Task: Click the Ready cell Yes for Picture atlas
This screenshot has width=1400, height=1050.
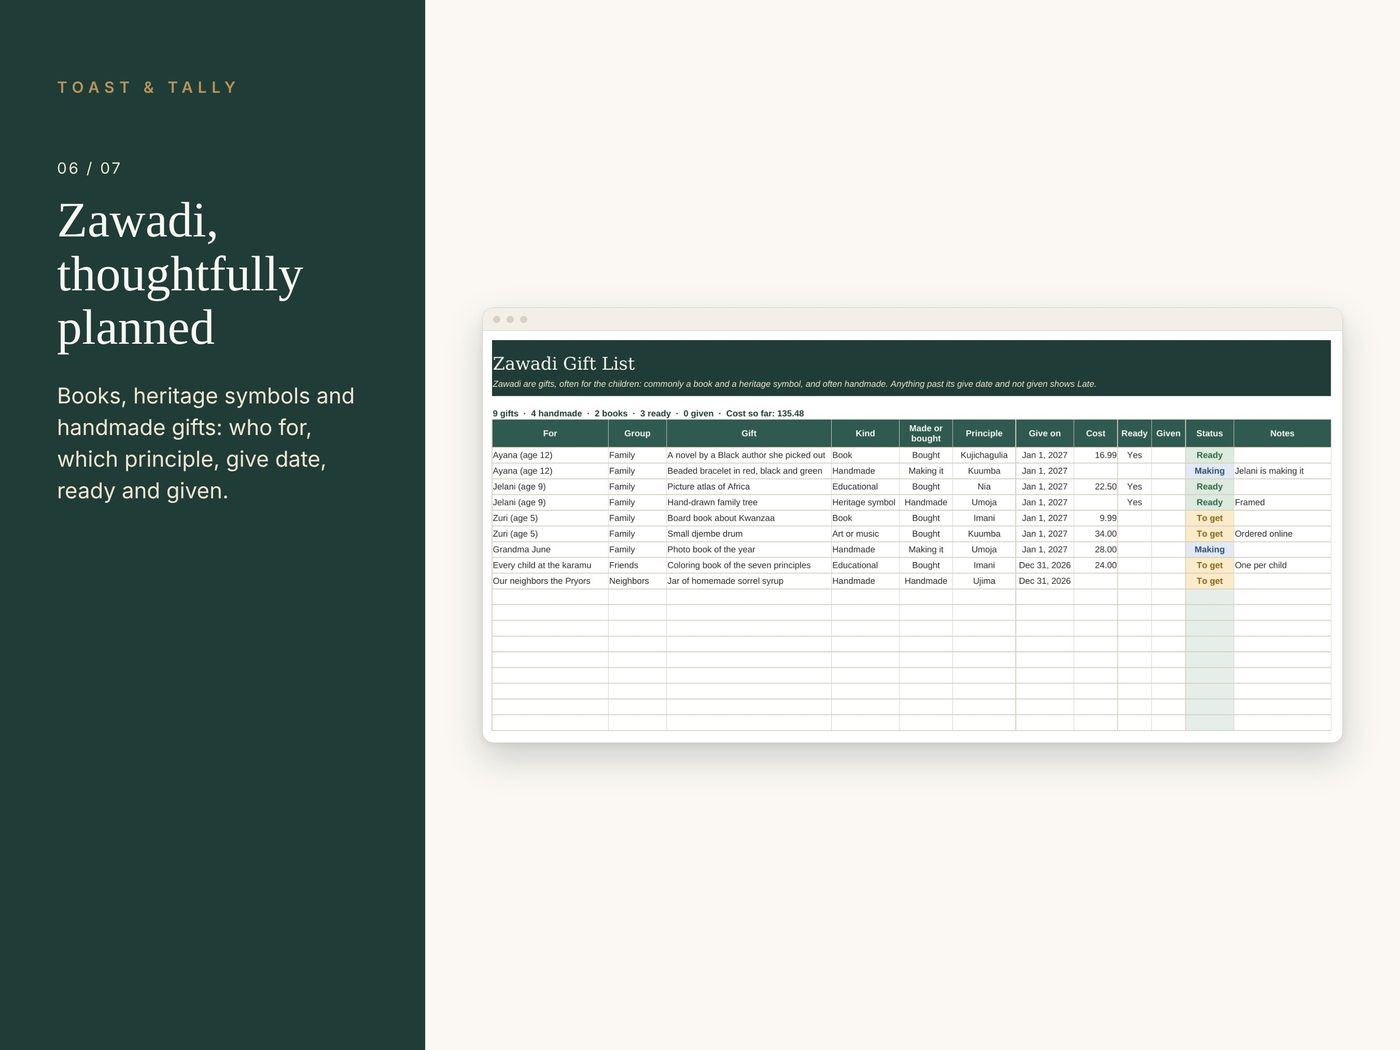Action: 1134,487
